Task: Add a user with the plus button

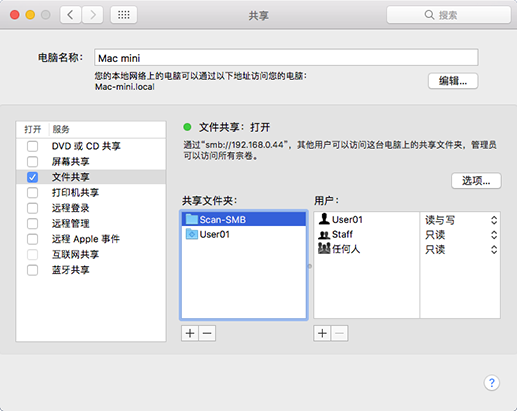Action: 322,333
